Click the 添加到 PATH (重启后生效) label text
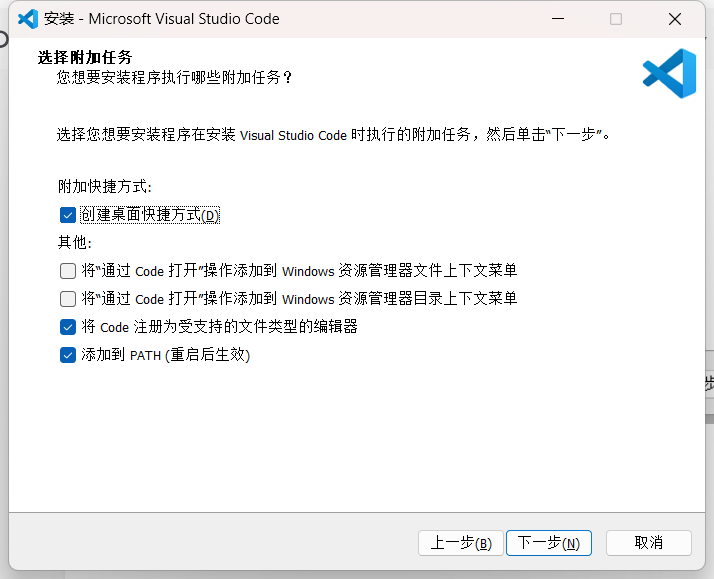Screen dimensions: 714x579 coord(166,355)
